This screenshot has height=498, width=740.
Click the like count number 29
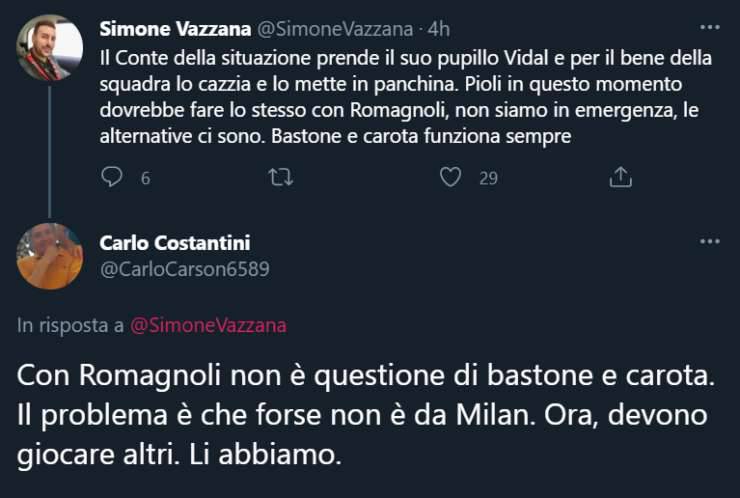[x=488, y=178]
